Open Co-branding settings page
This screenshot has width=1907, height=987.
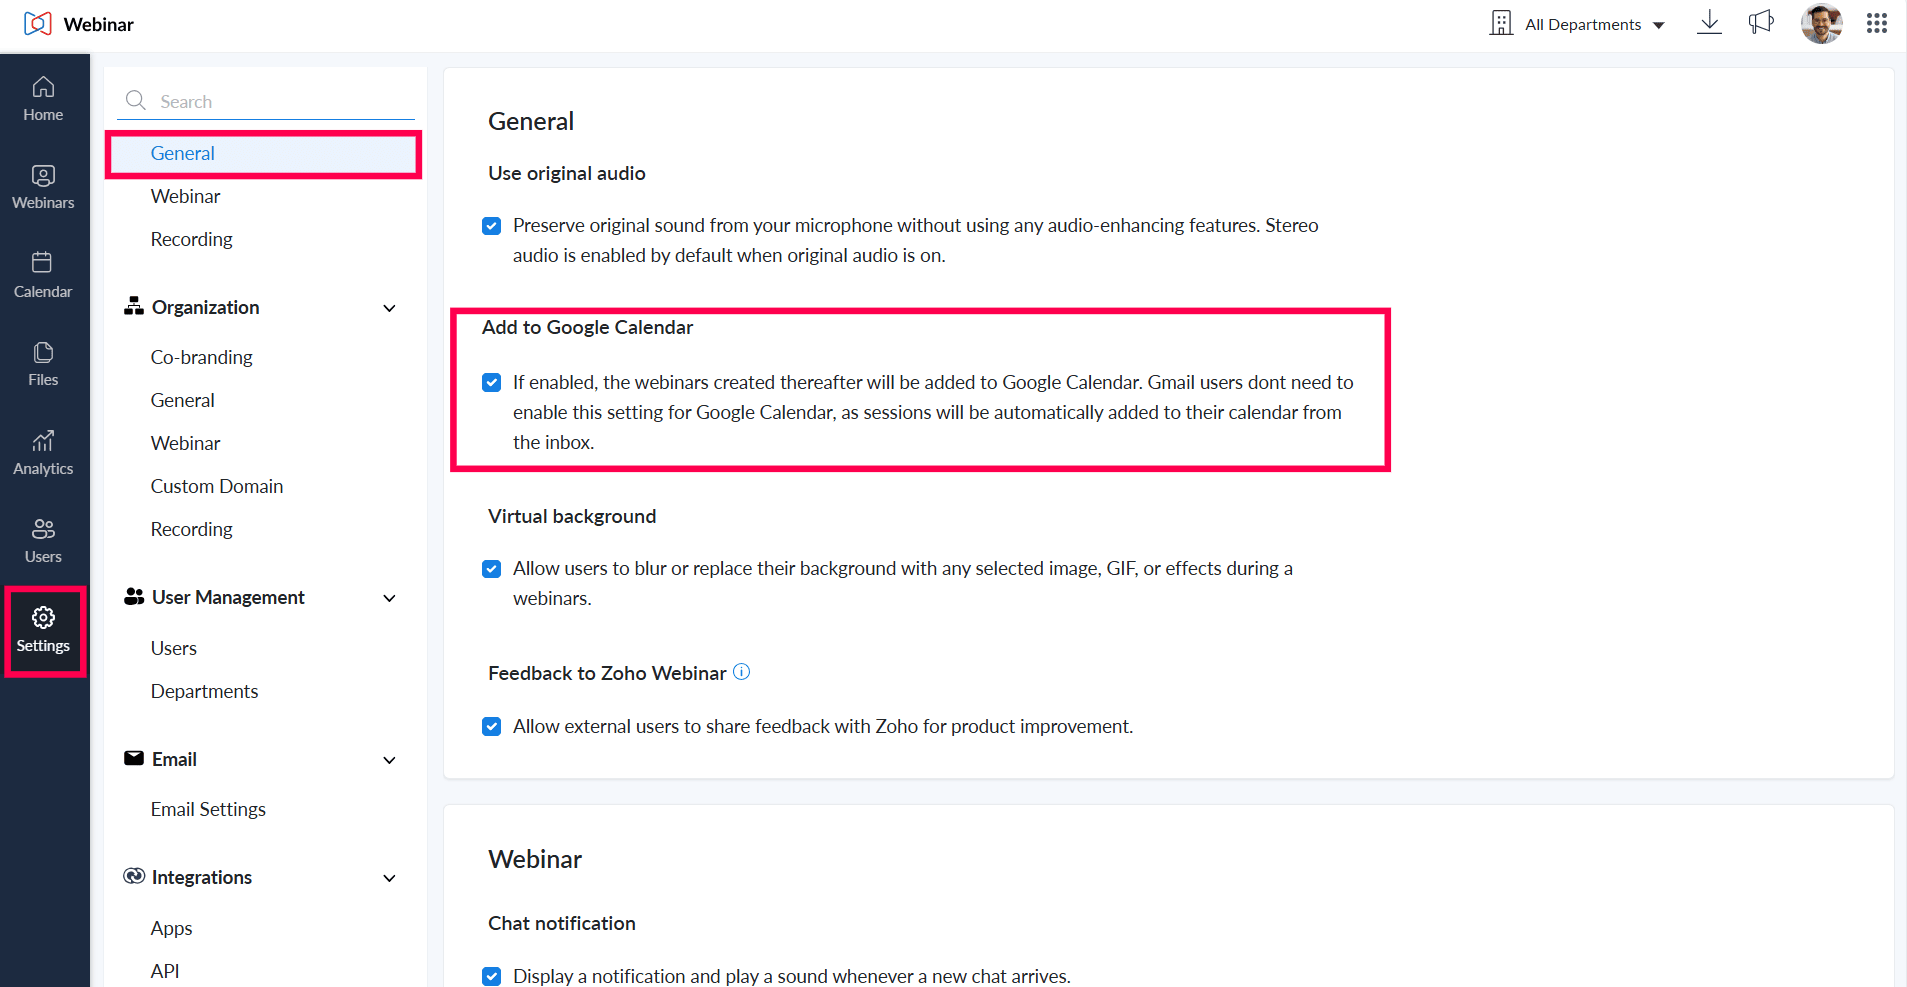click(201, 357)
